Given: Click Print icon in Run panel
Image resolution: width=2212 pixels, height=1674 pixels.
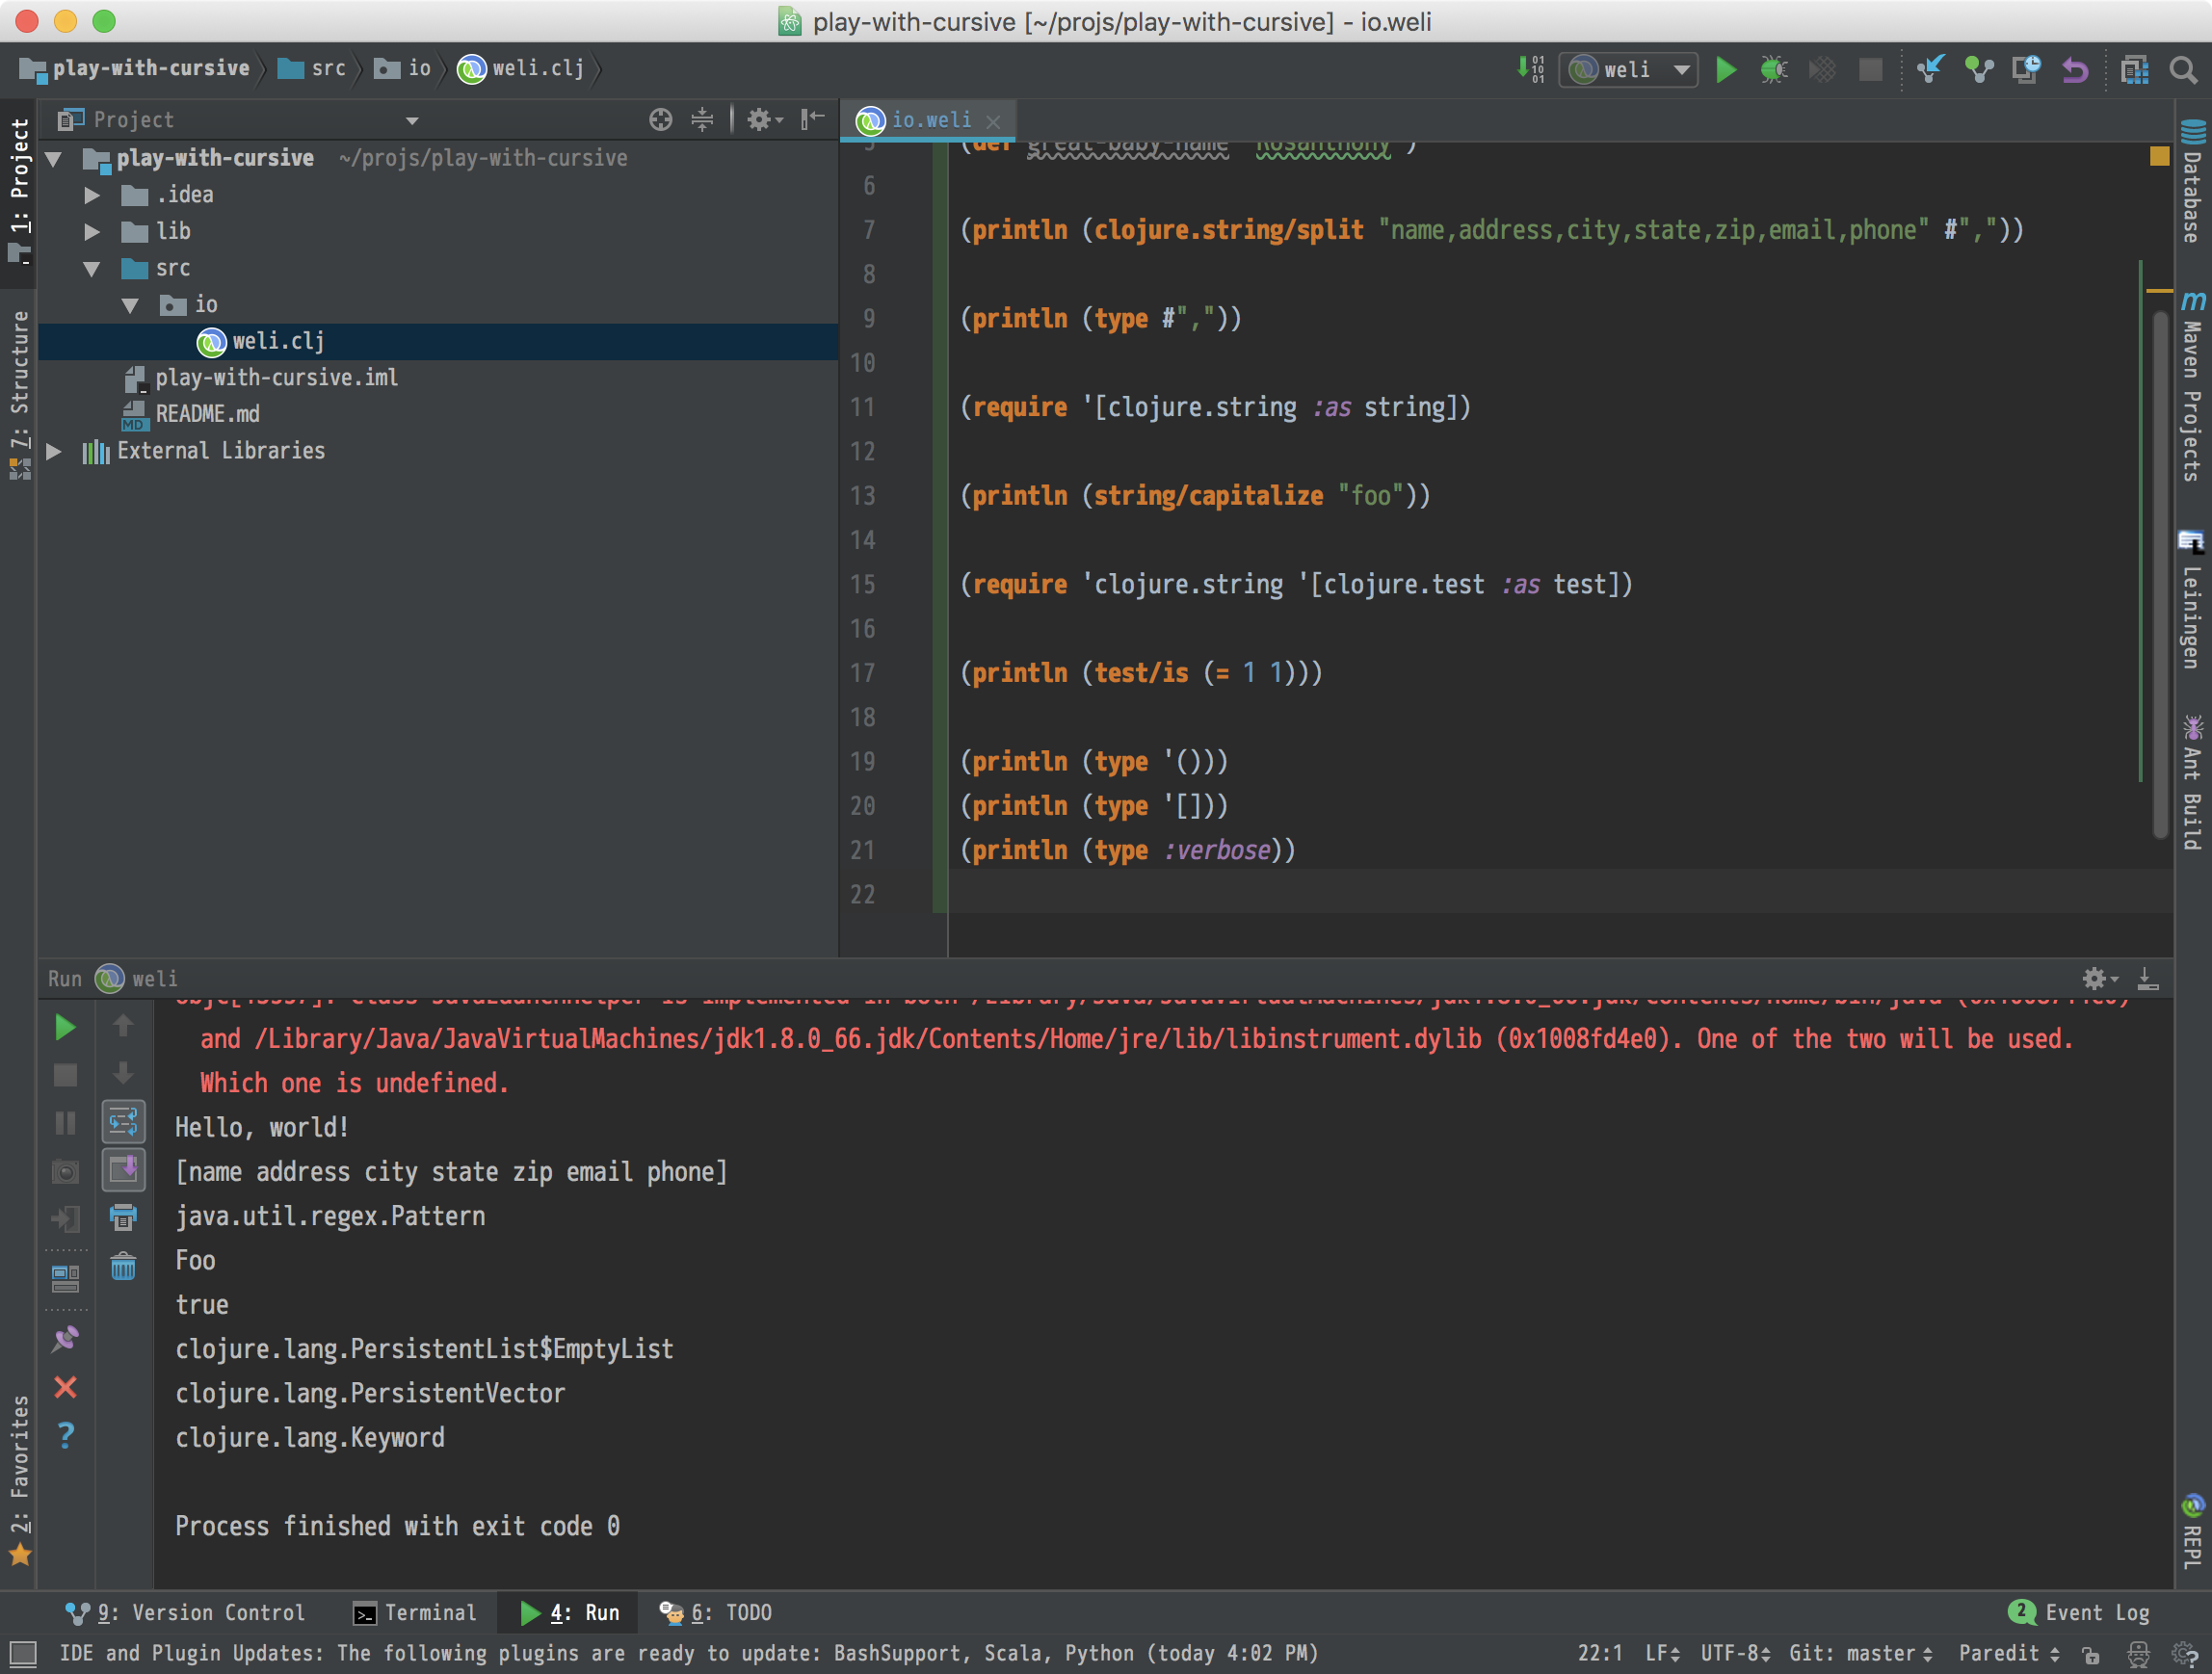Looking at the screenshot, I should coord(123,1218).
